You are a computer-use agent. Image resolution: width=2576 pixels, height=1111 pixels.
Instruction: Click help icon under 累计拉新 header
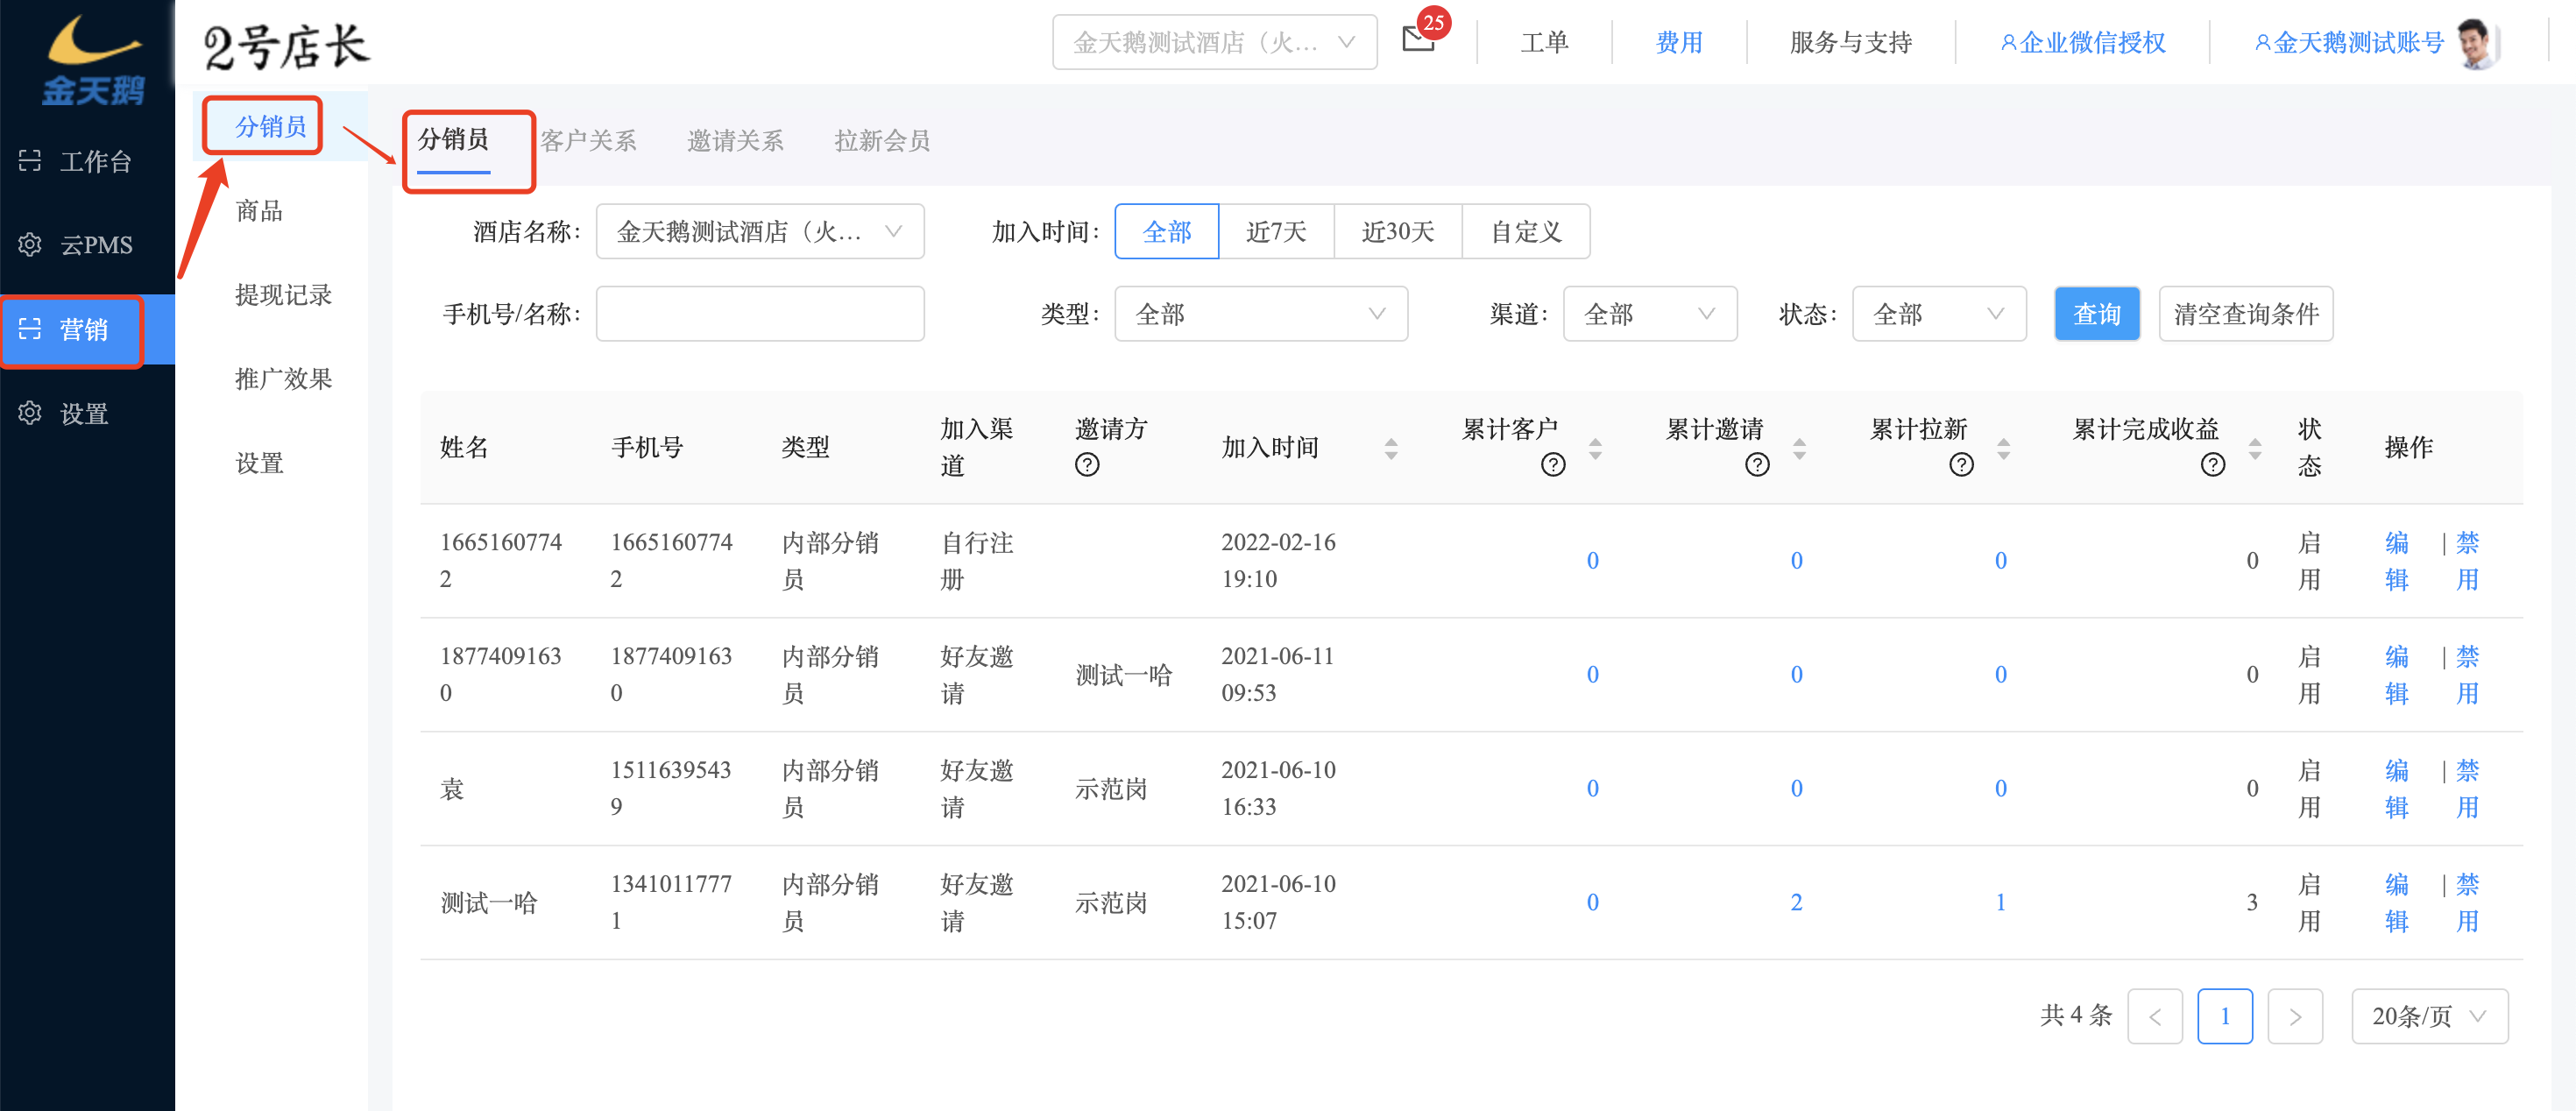[x=1962, y=465]
